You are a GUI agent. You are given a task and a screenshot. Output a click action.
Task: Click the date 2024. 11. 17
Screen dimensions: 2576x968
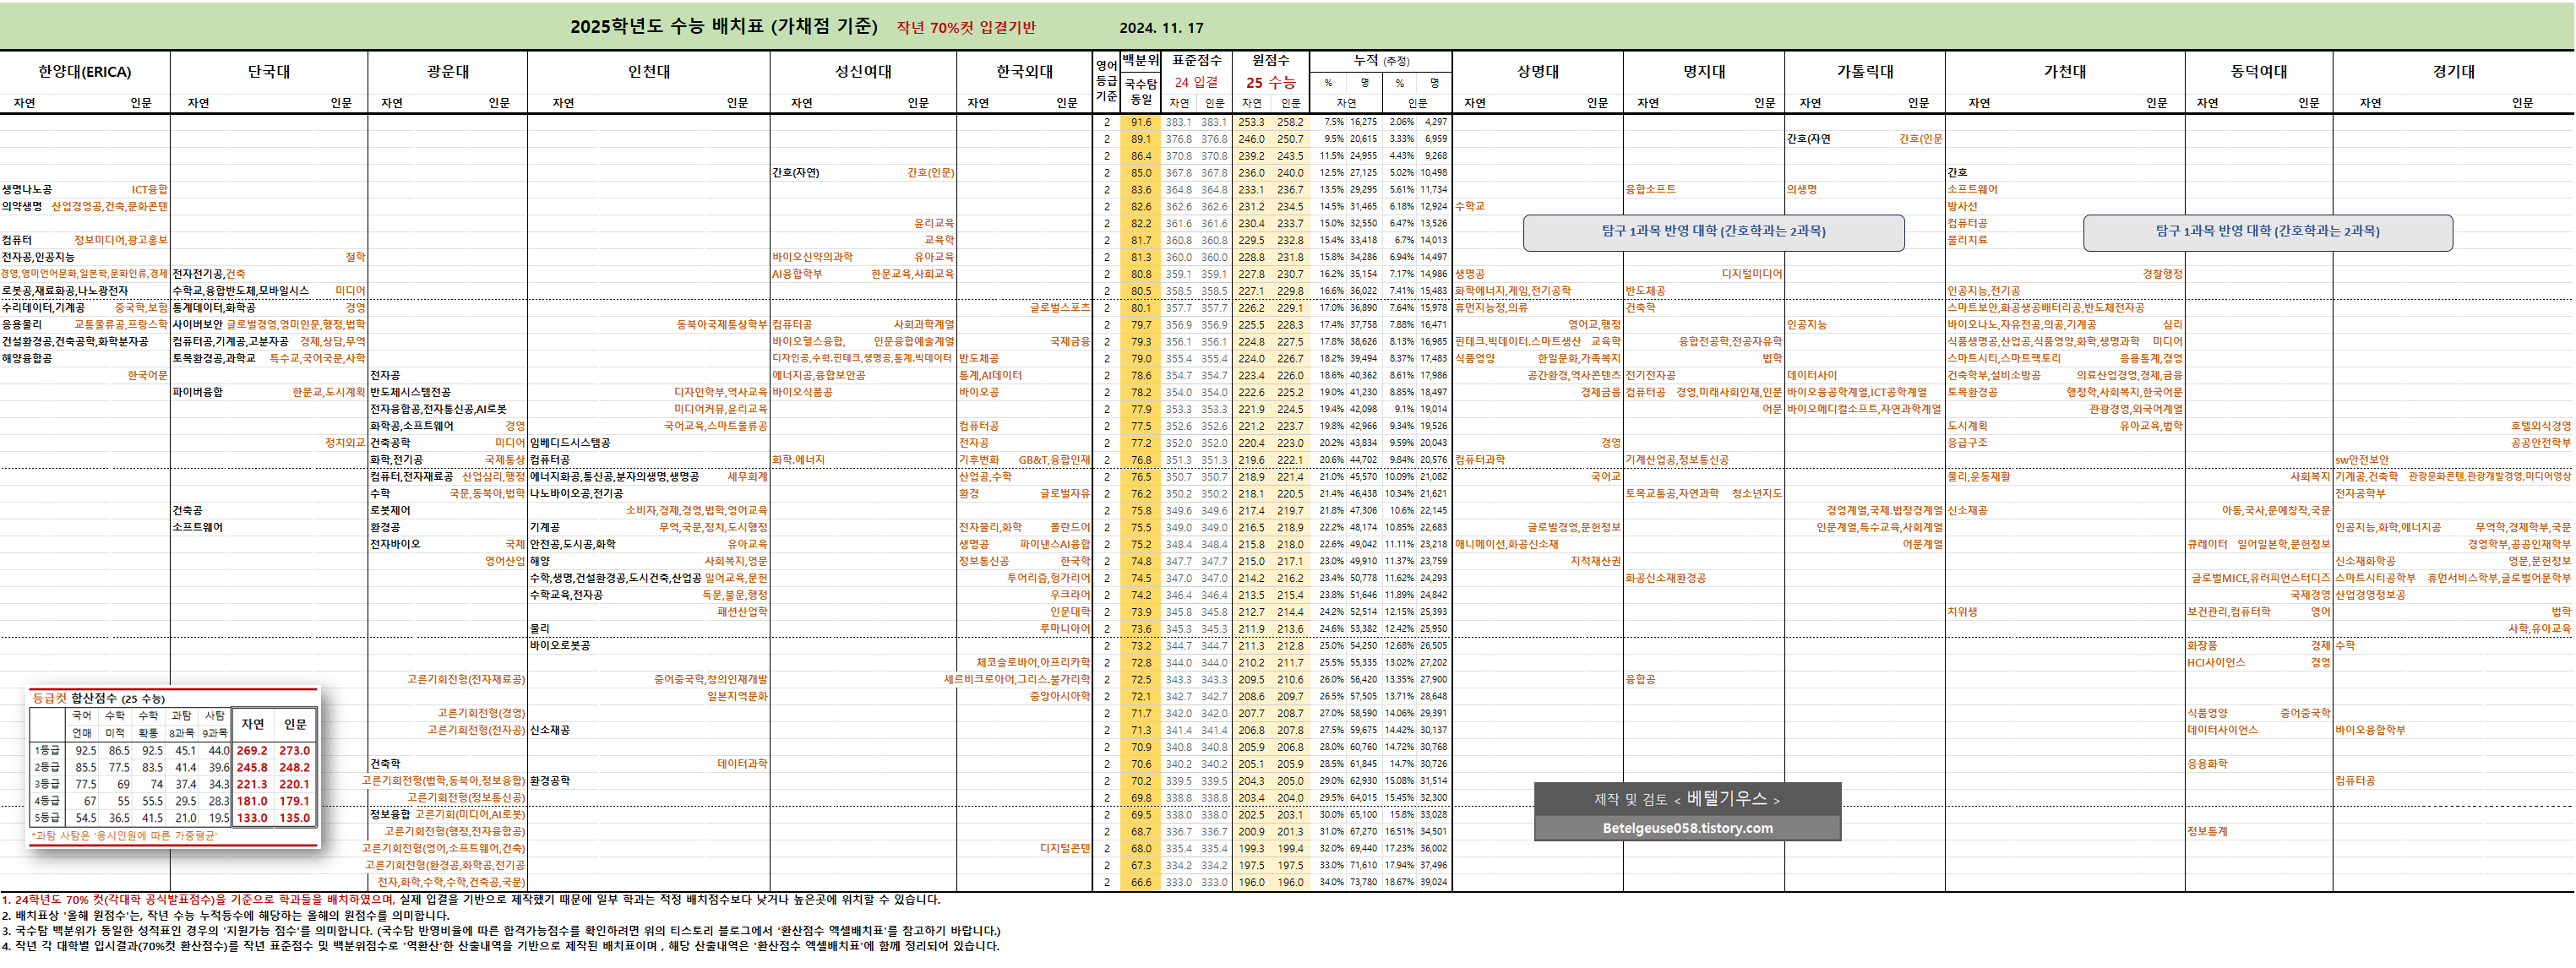1161,28
